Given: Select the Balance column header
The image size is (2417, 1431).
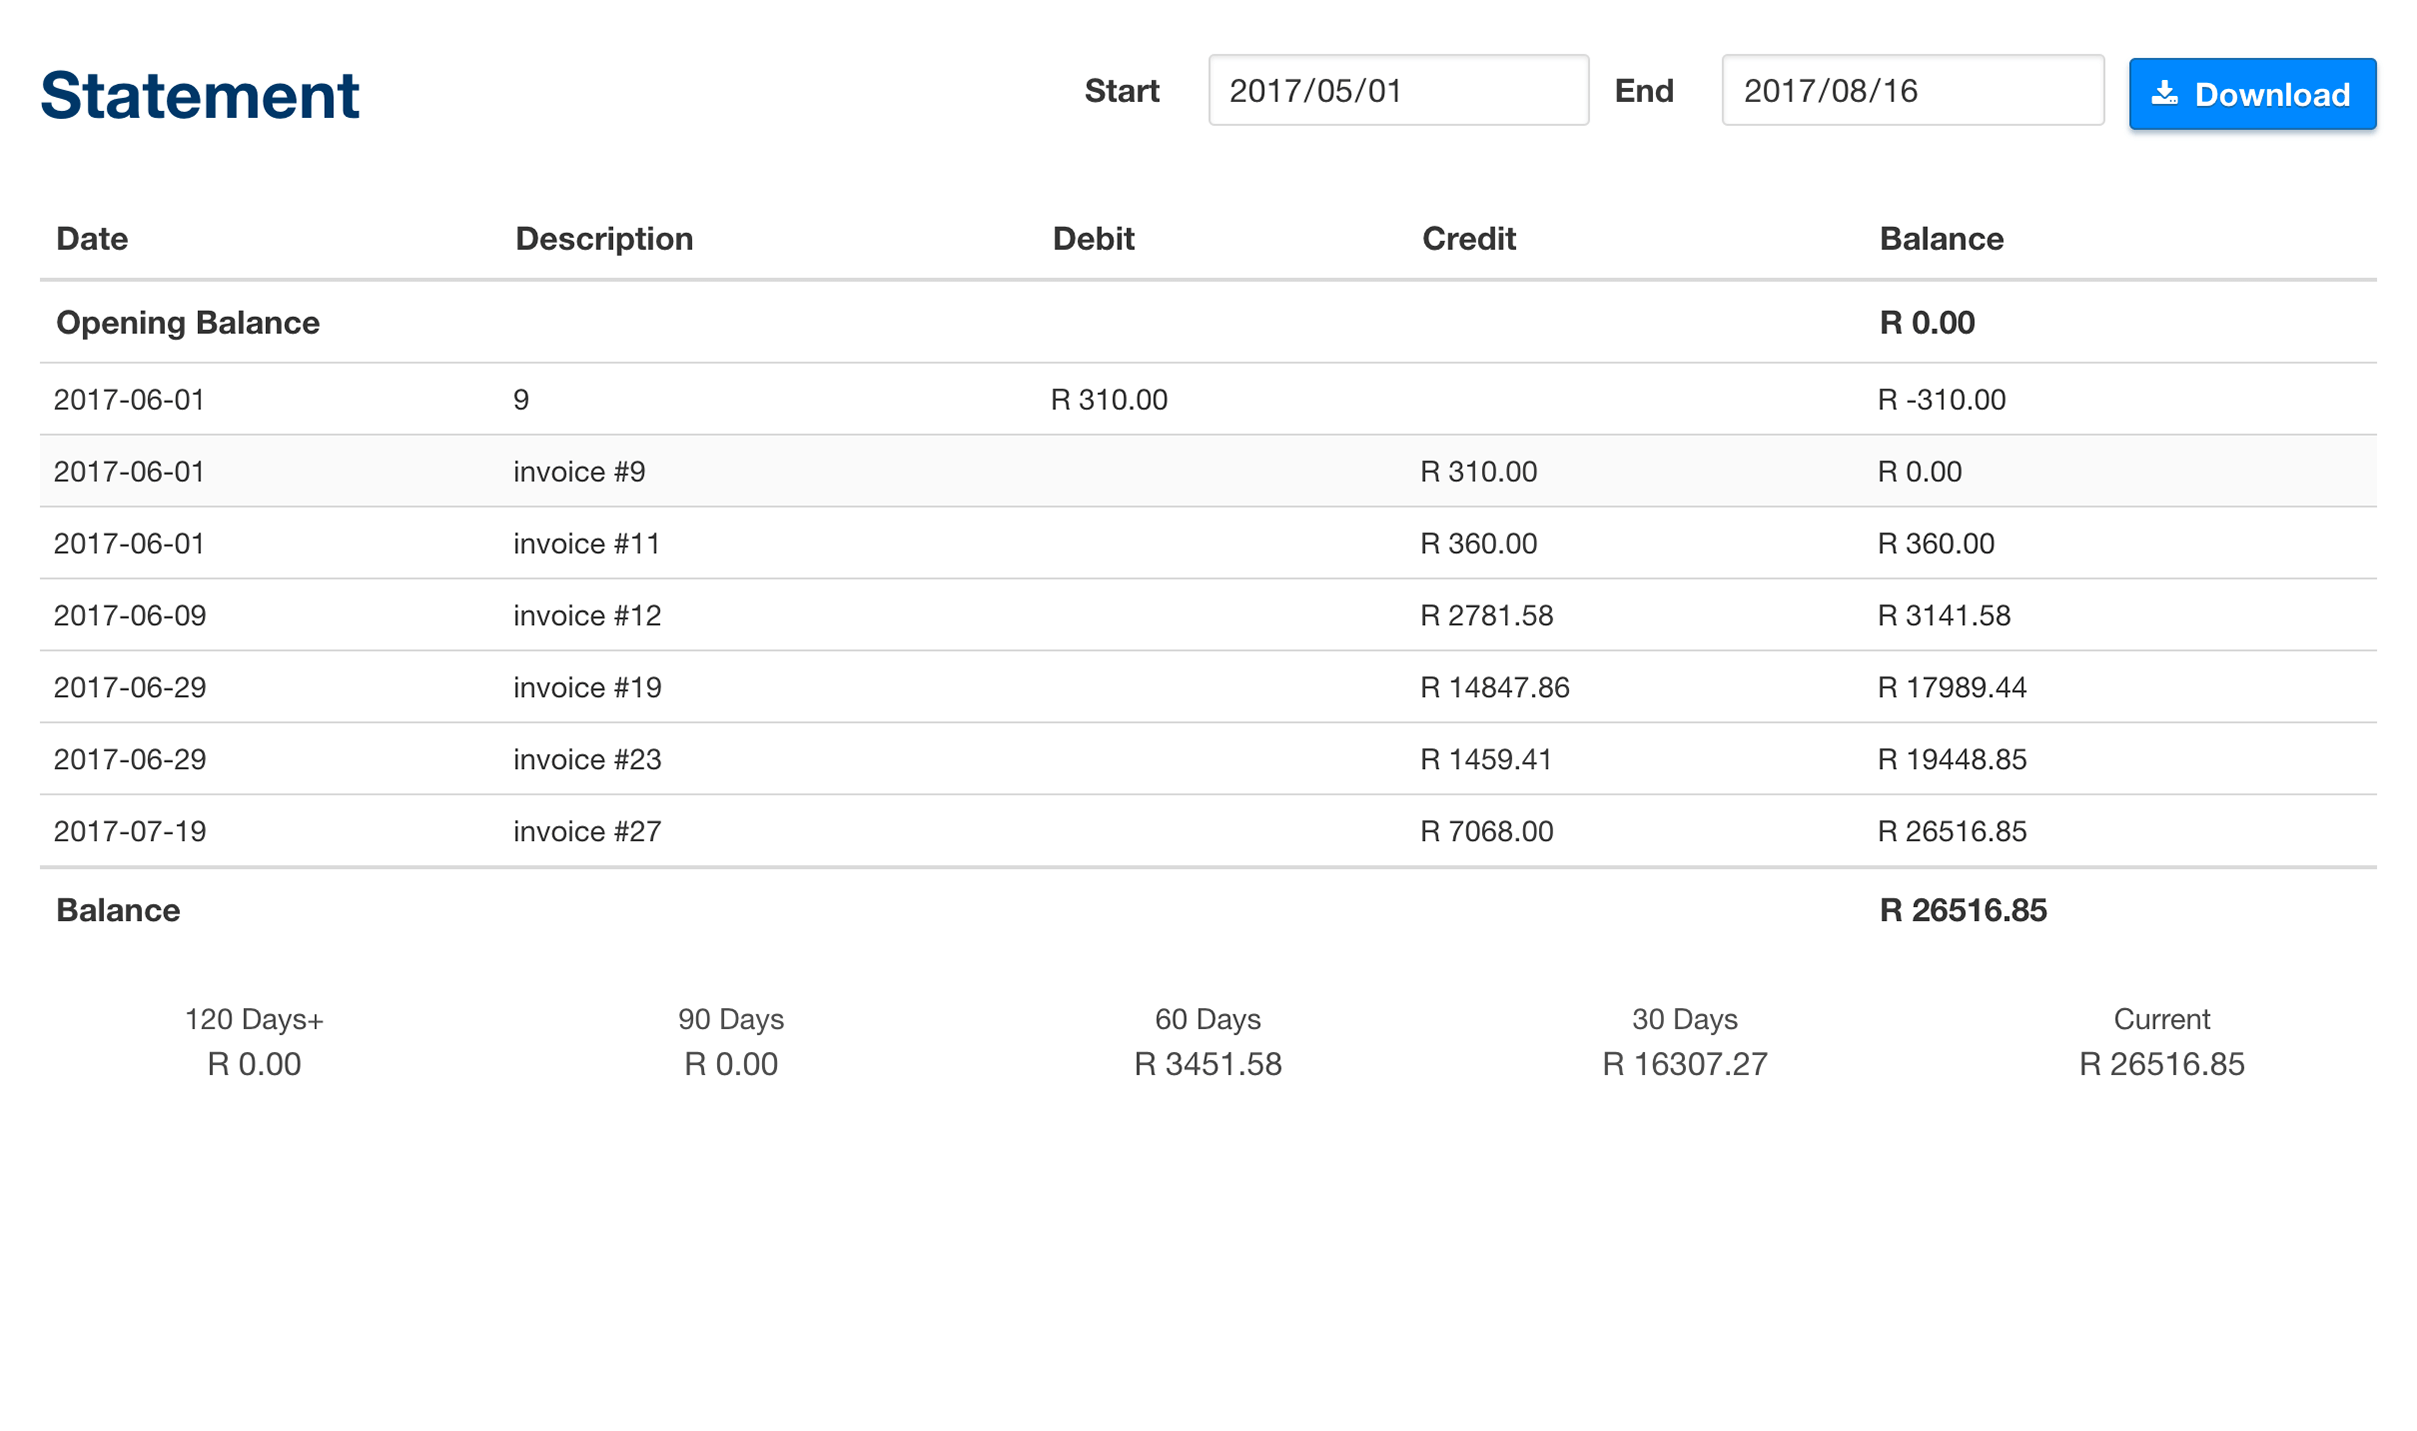Looking at the screenshot, I should pyautogui.click(x=1941, y=239).
